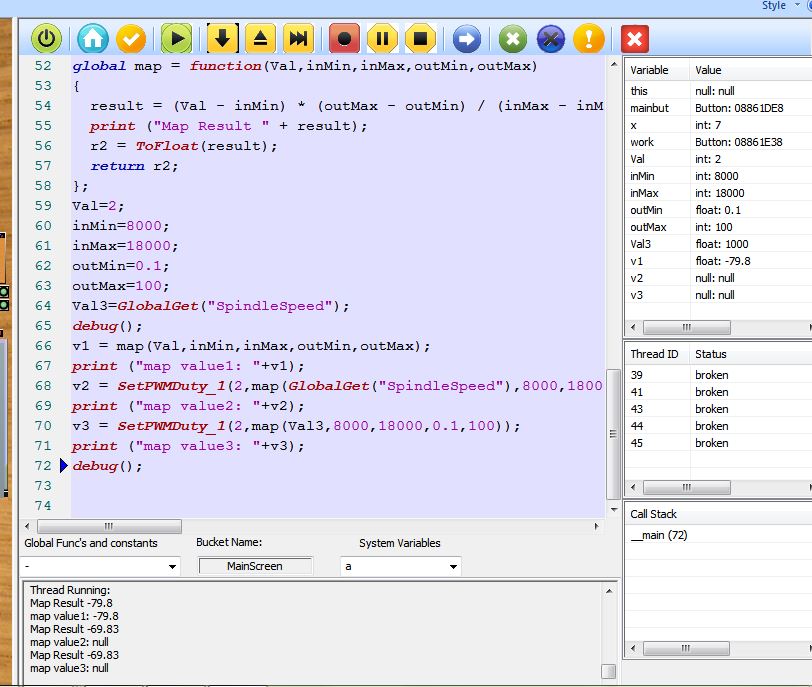Image resolution: width=812 pixels, height=687 pixels.
Task: Click the green circle X icon
Action: 513,39
